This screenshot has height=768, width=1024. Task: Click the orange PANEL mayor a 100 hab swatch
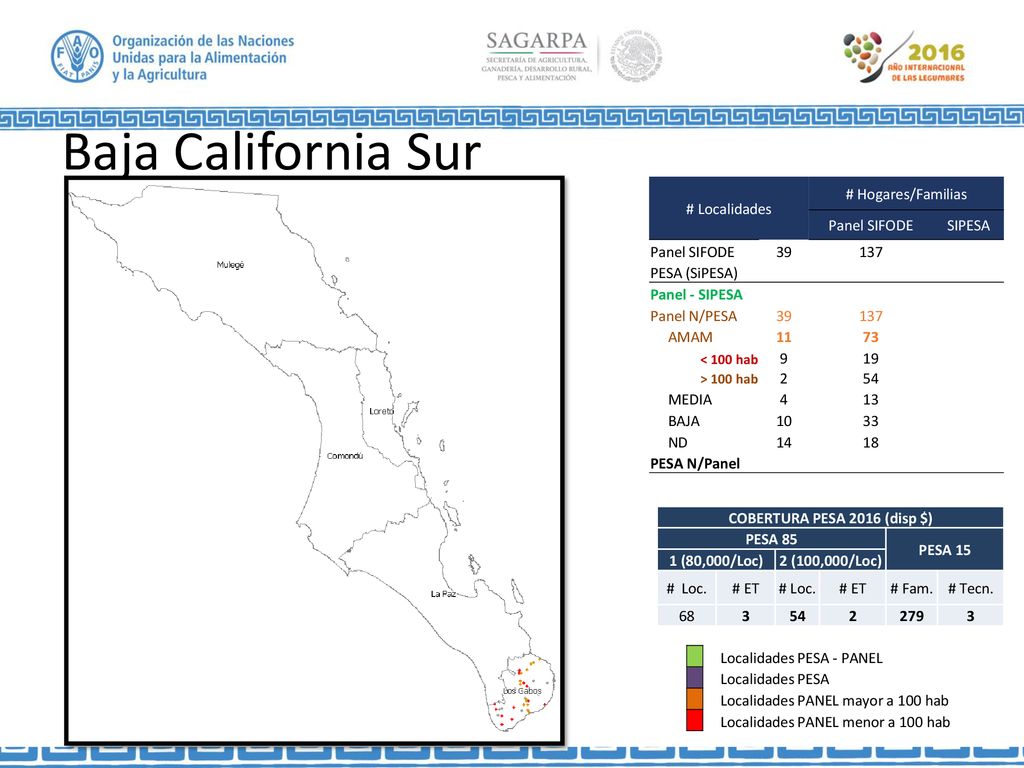tap(694, 699)
